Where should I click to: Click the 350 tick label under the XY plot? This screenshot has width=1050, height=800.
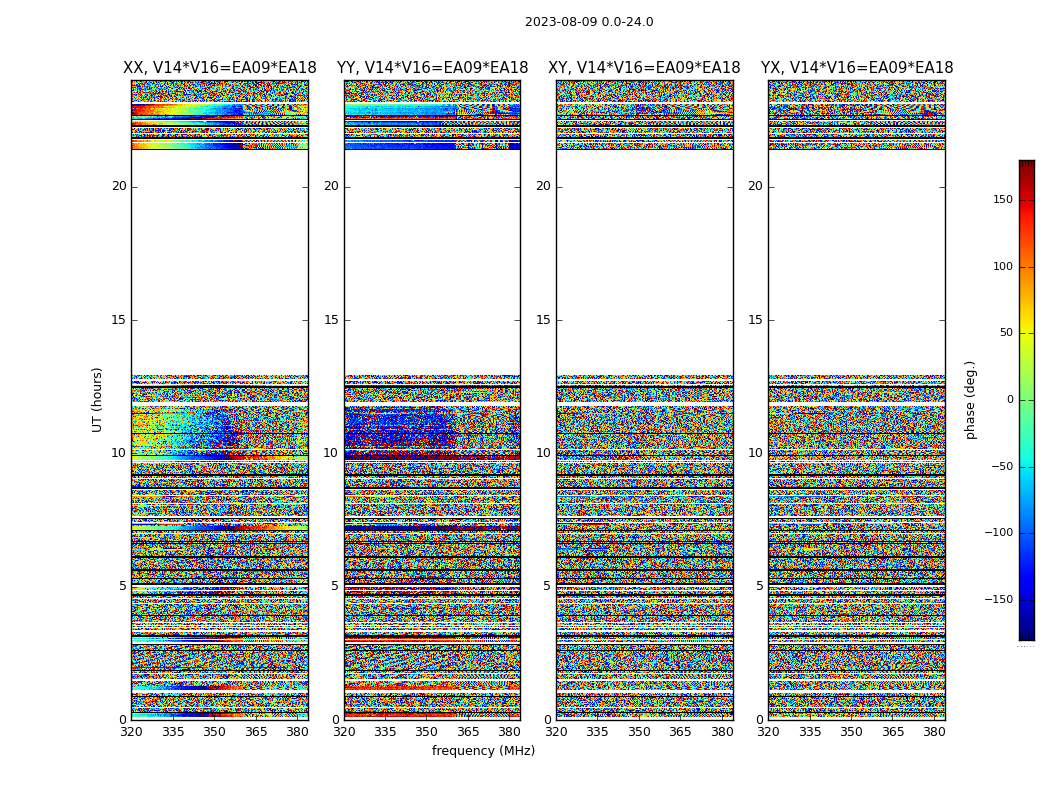pyautogui.click(x=639, y=732)
